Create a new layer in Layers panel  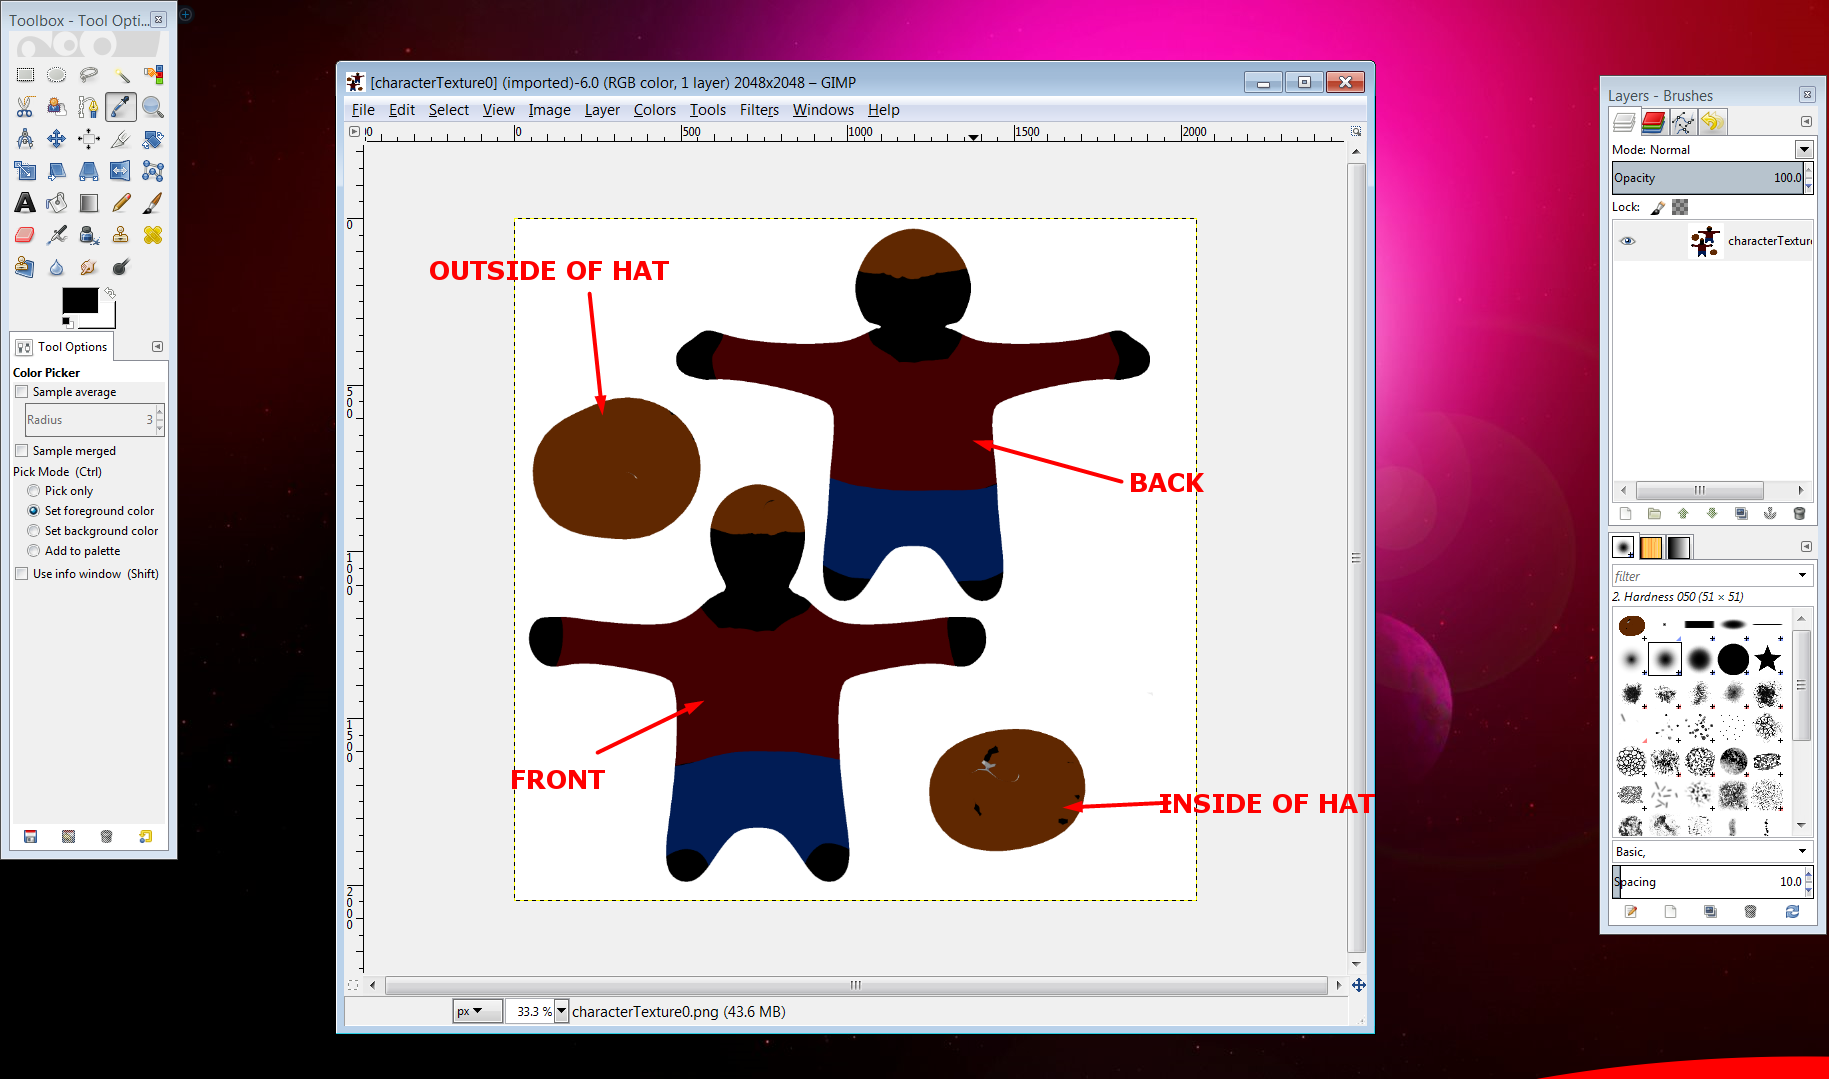(x=1625, y=514)
